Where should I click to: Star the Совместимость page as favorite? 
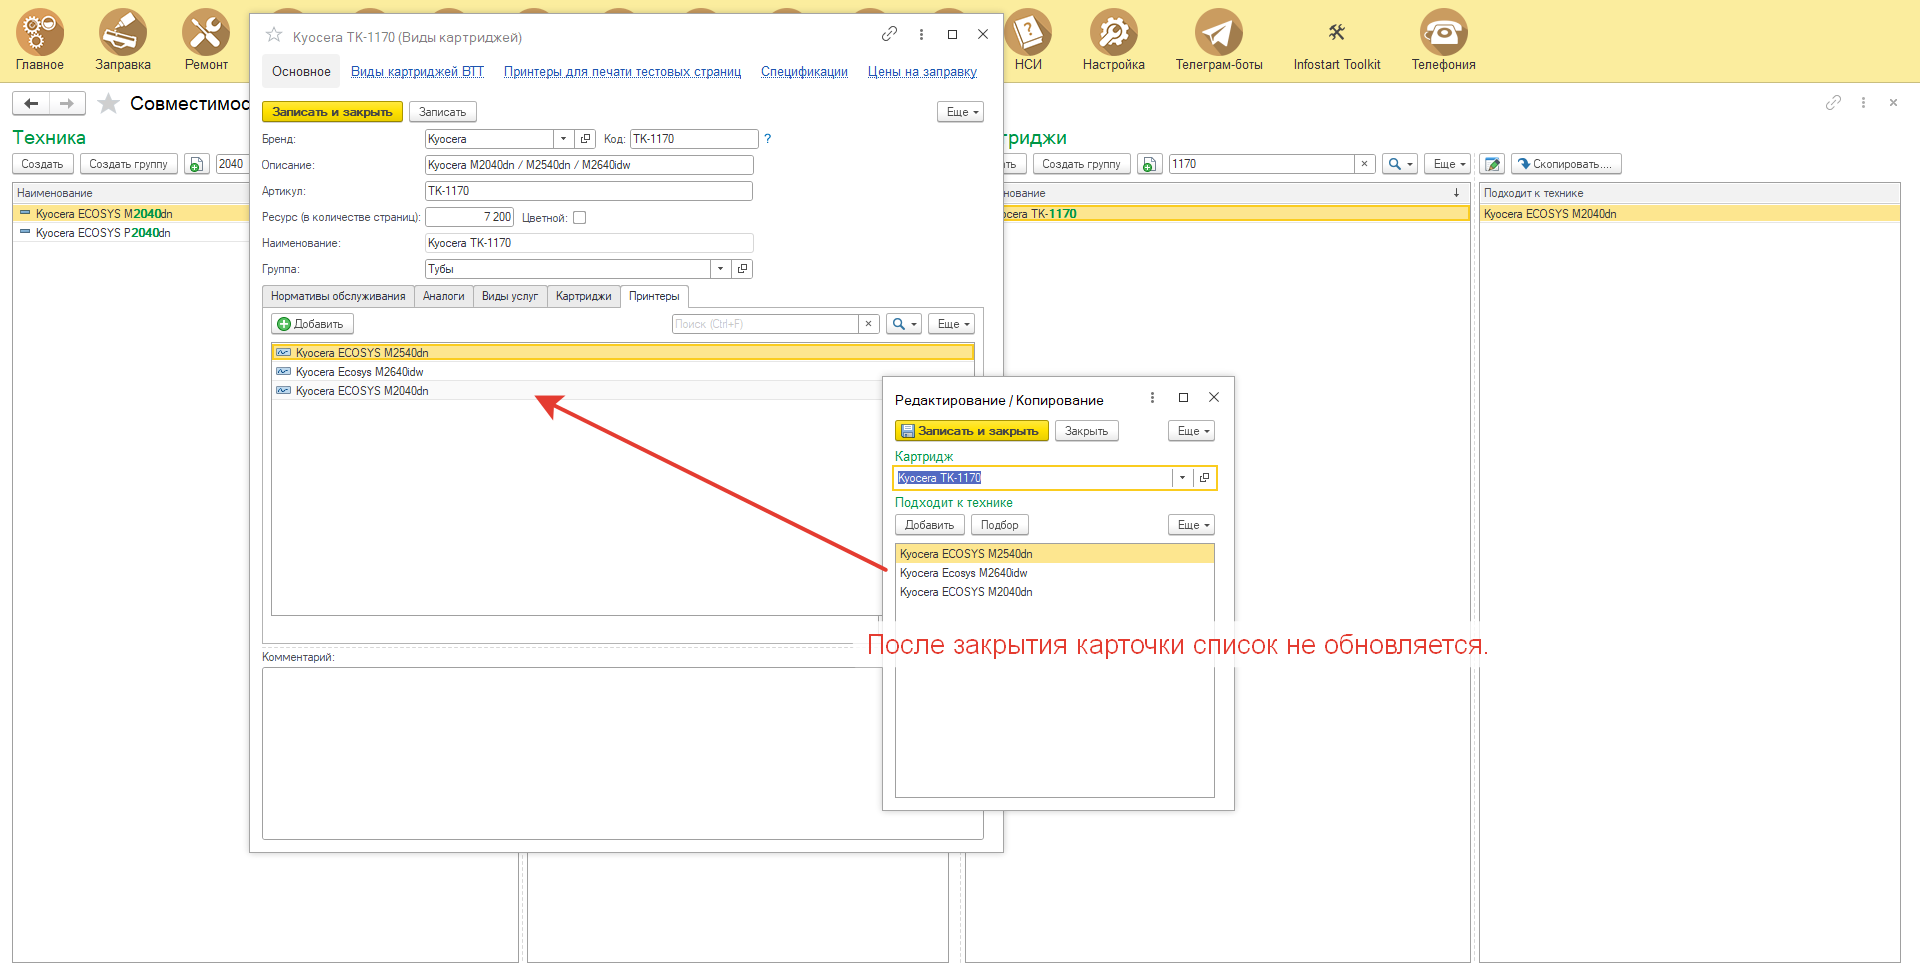coord(108,103)
